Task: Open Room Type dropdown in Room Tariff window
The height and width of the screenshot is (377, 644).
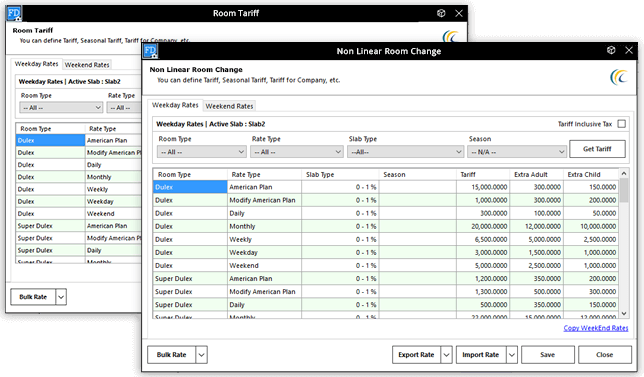Action: (61, 108)
